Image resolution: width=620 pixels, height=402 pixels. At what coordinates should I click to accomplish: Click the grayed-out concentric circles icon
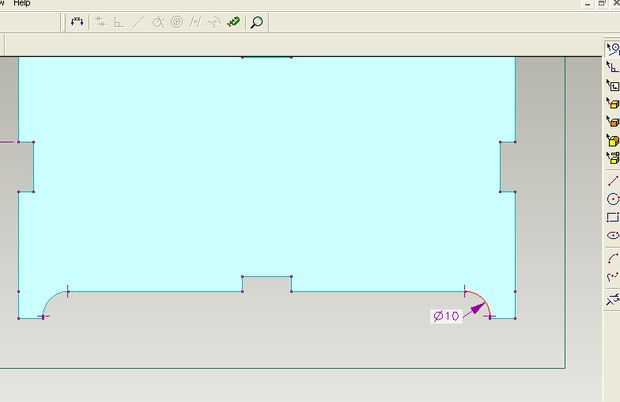coord(177,22)
